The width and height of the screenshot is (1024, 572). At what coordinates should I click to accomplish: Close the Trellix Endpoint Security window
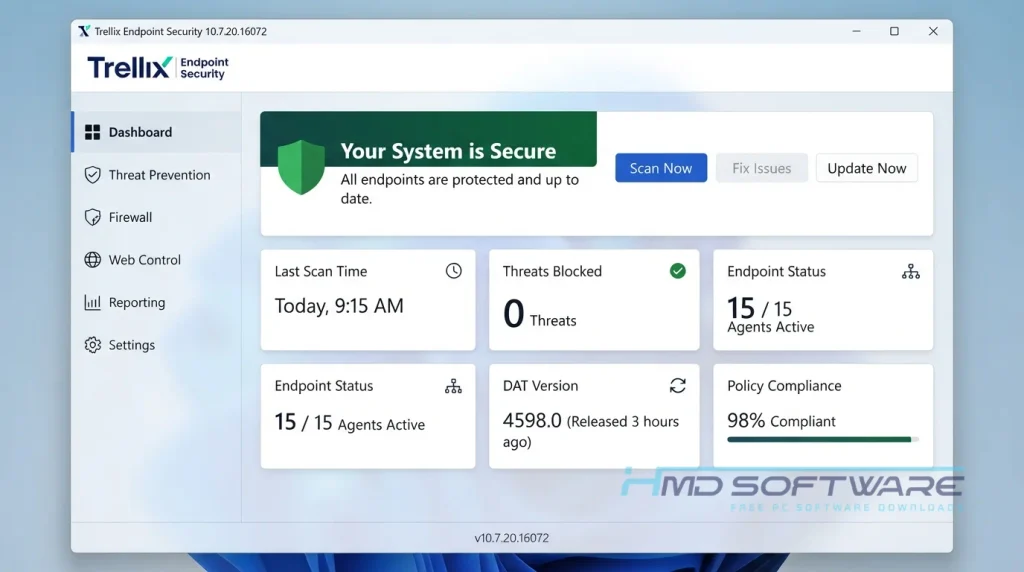point(933,31)
